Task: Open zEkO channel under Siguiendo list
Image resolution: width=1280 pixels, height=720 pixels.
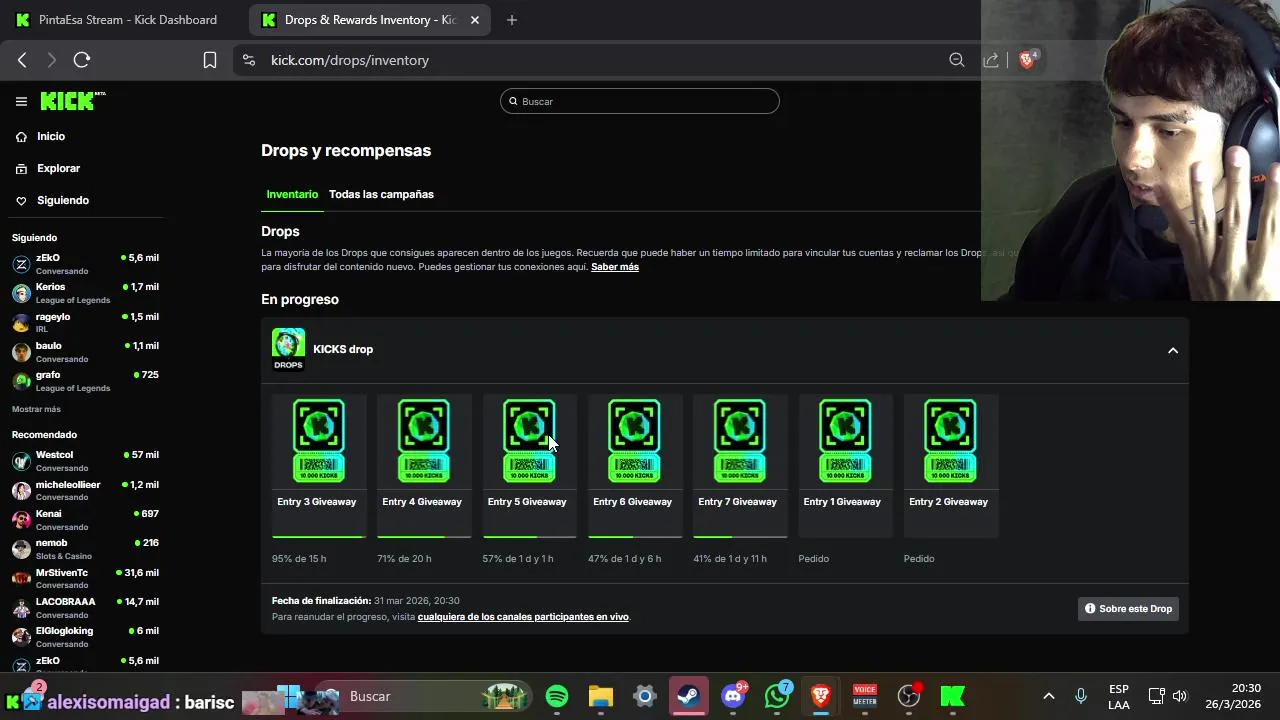Action: (85, 264)
